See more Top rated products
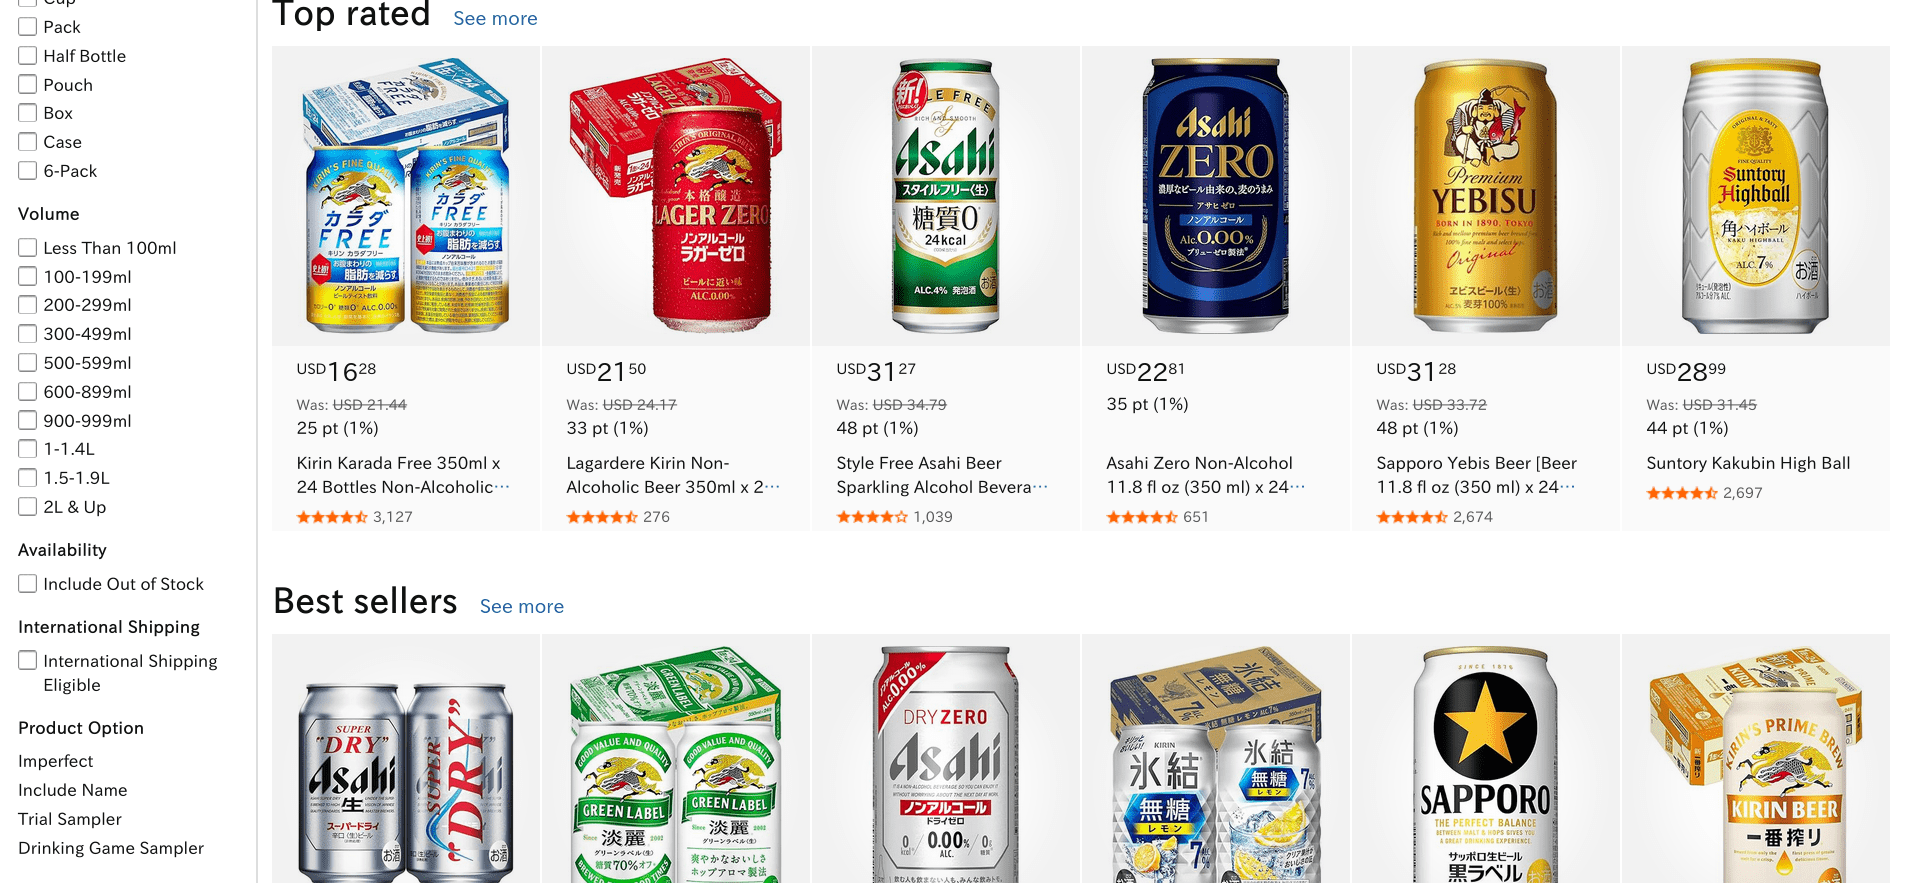Viewport: 1905px width, 883px height. coord(495,19)
